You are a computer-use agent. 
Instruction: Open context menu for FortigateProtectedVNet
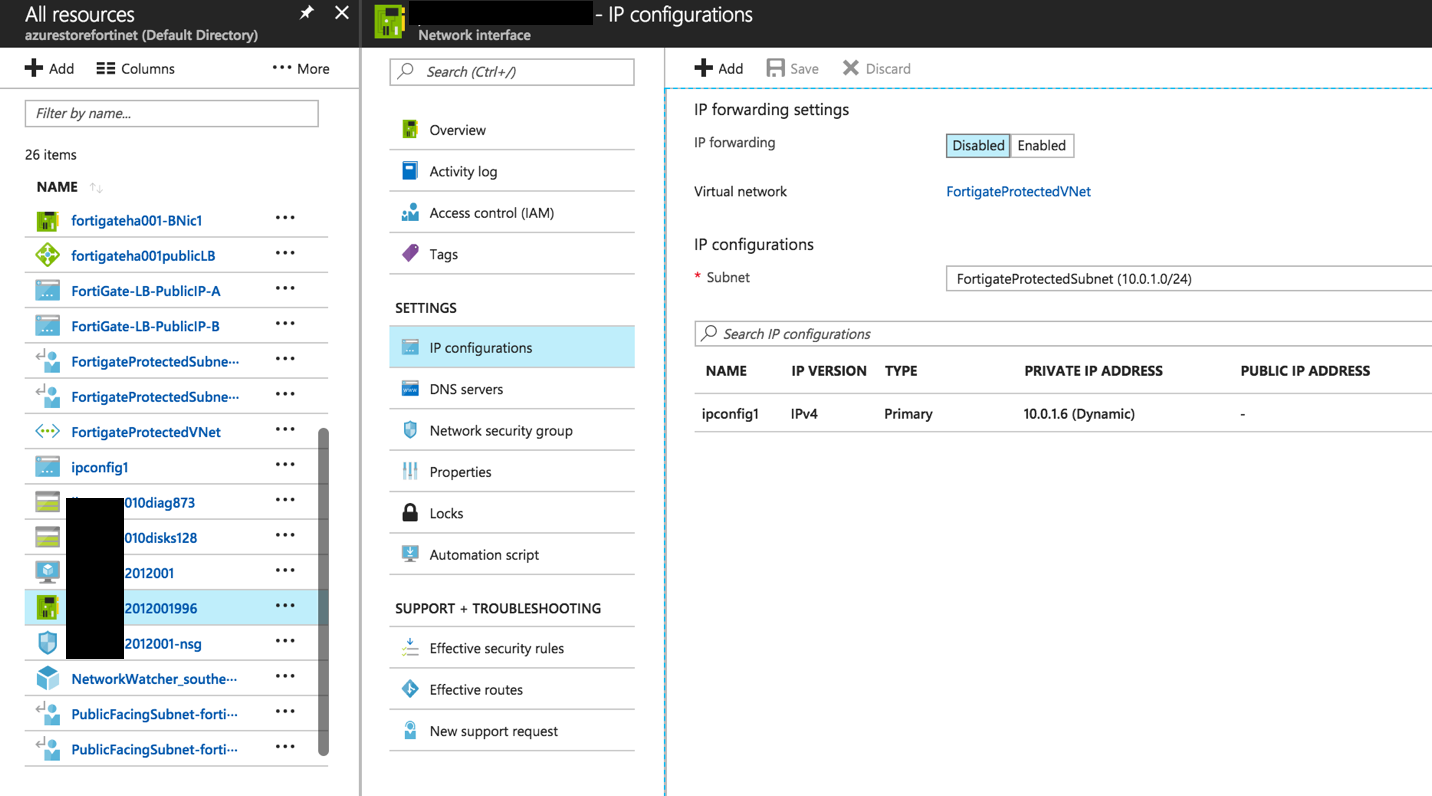[x=285, y=431]
